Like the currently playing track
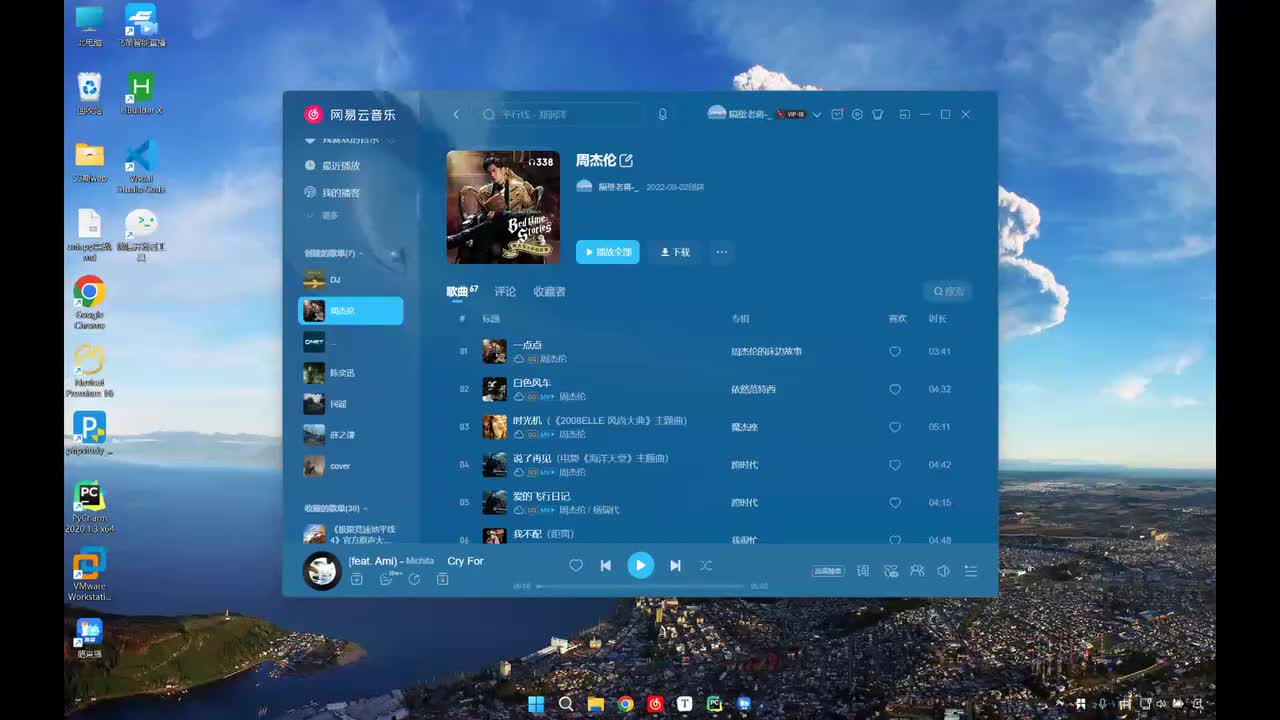This screenshot has height=720, width=1280. tap(576, 566)
